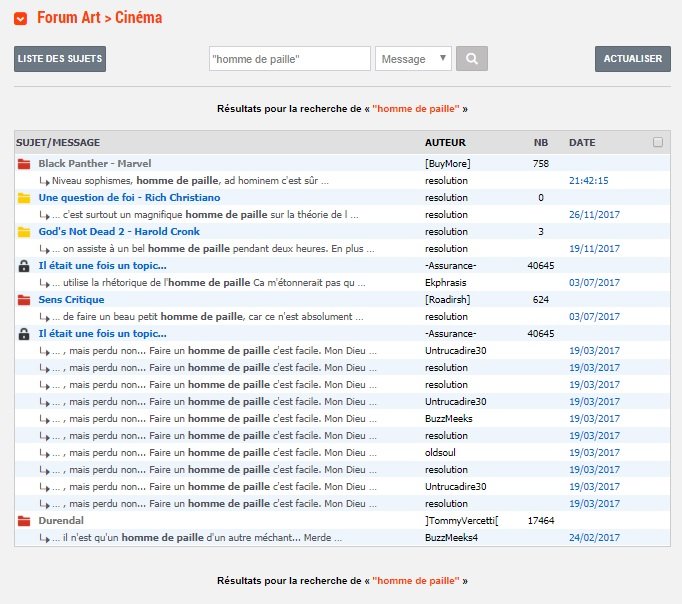This screenshot has height=604, width=682.
Task: Click red folder icon beside Durendal topic
Action: tap(24, 521)
